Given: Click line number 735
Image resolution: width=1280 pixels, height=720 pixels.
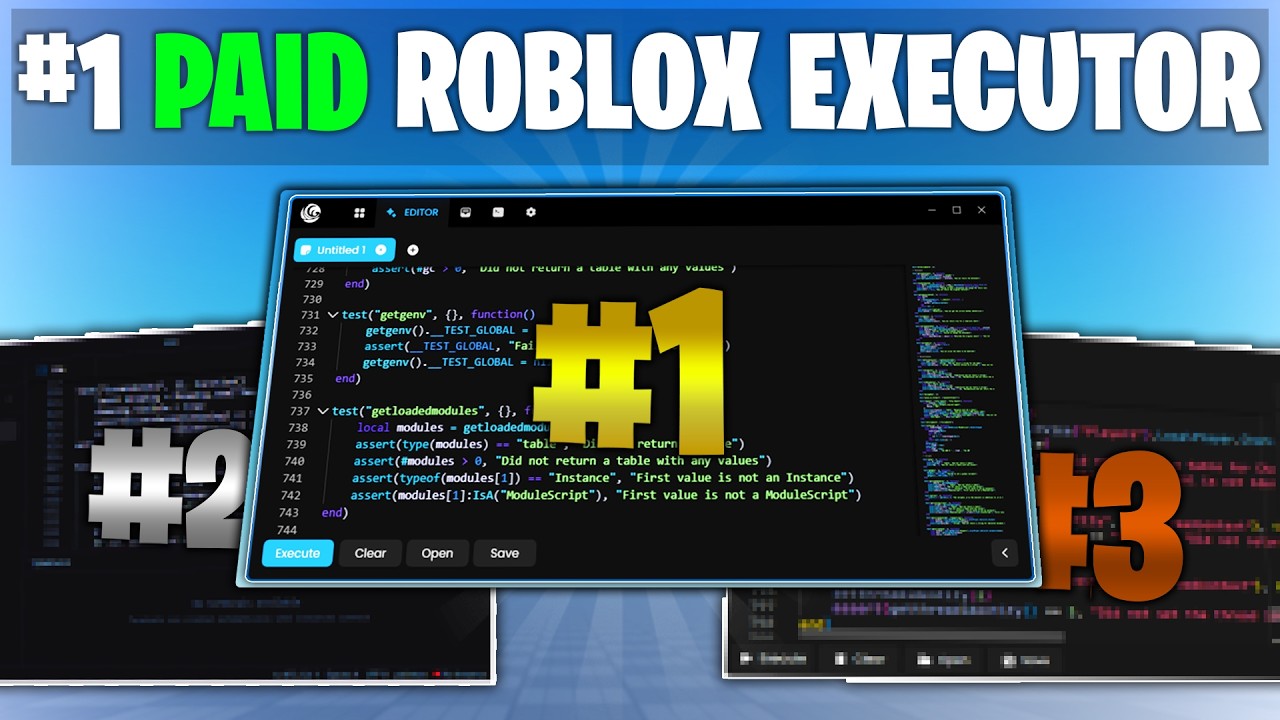Looking at the screenshot, I should click(x=303, y=379).
